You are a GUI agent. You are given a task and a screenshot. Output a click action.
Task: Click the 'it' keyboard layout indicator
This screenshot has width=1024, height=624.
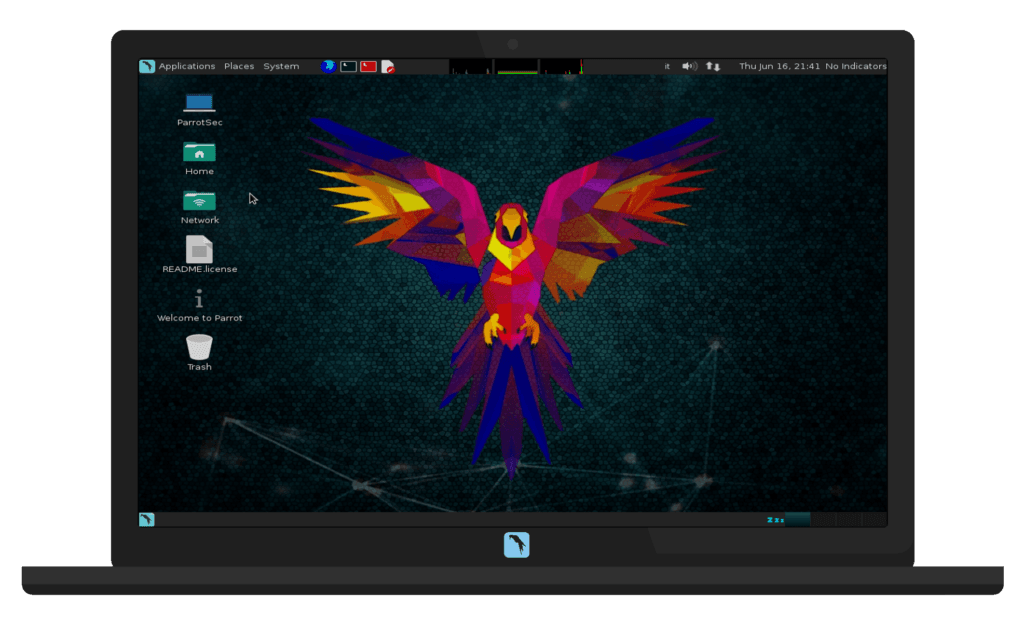click(666, 66)
